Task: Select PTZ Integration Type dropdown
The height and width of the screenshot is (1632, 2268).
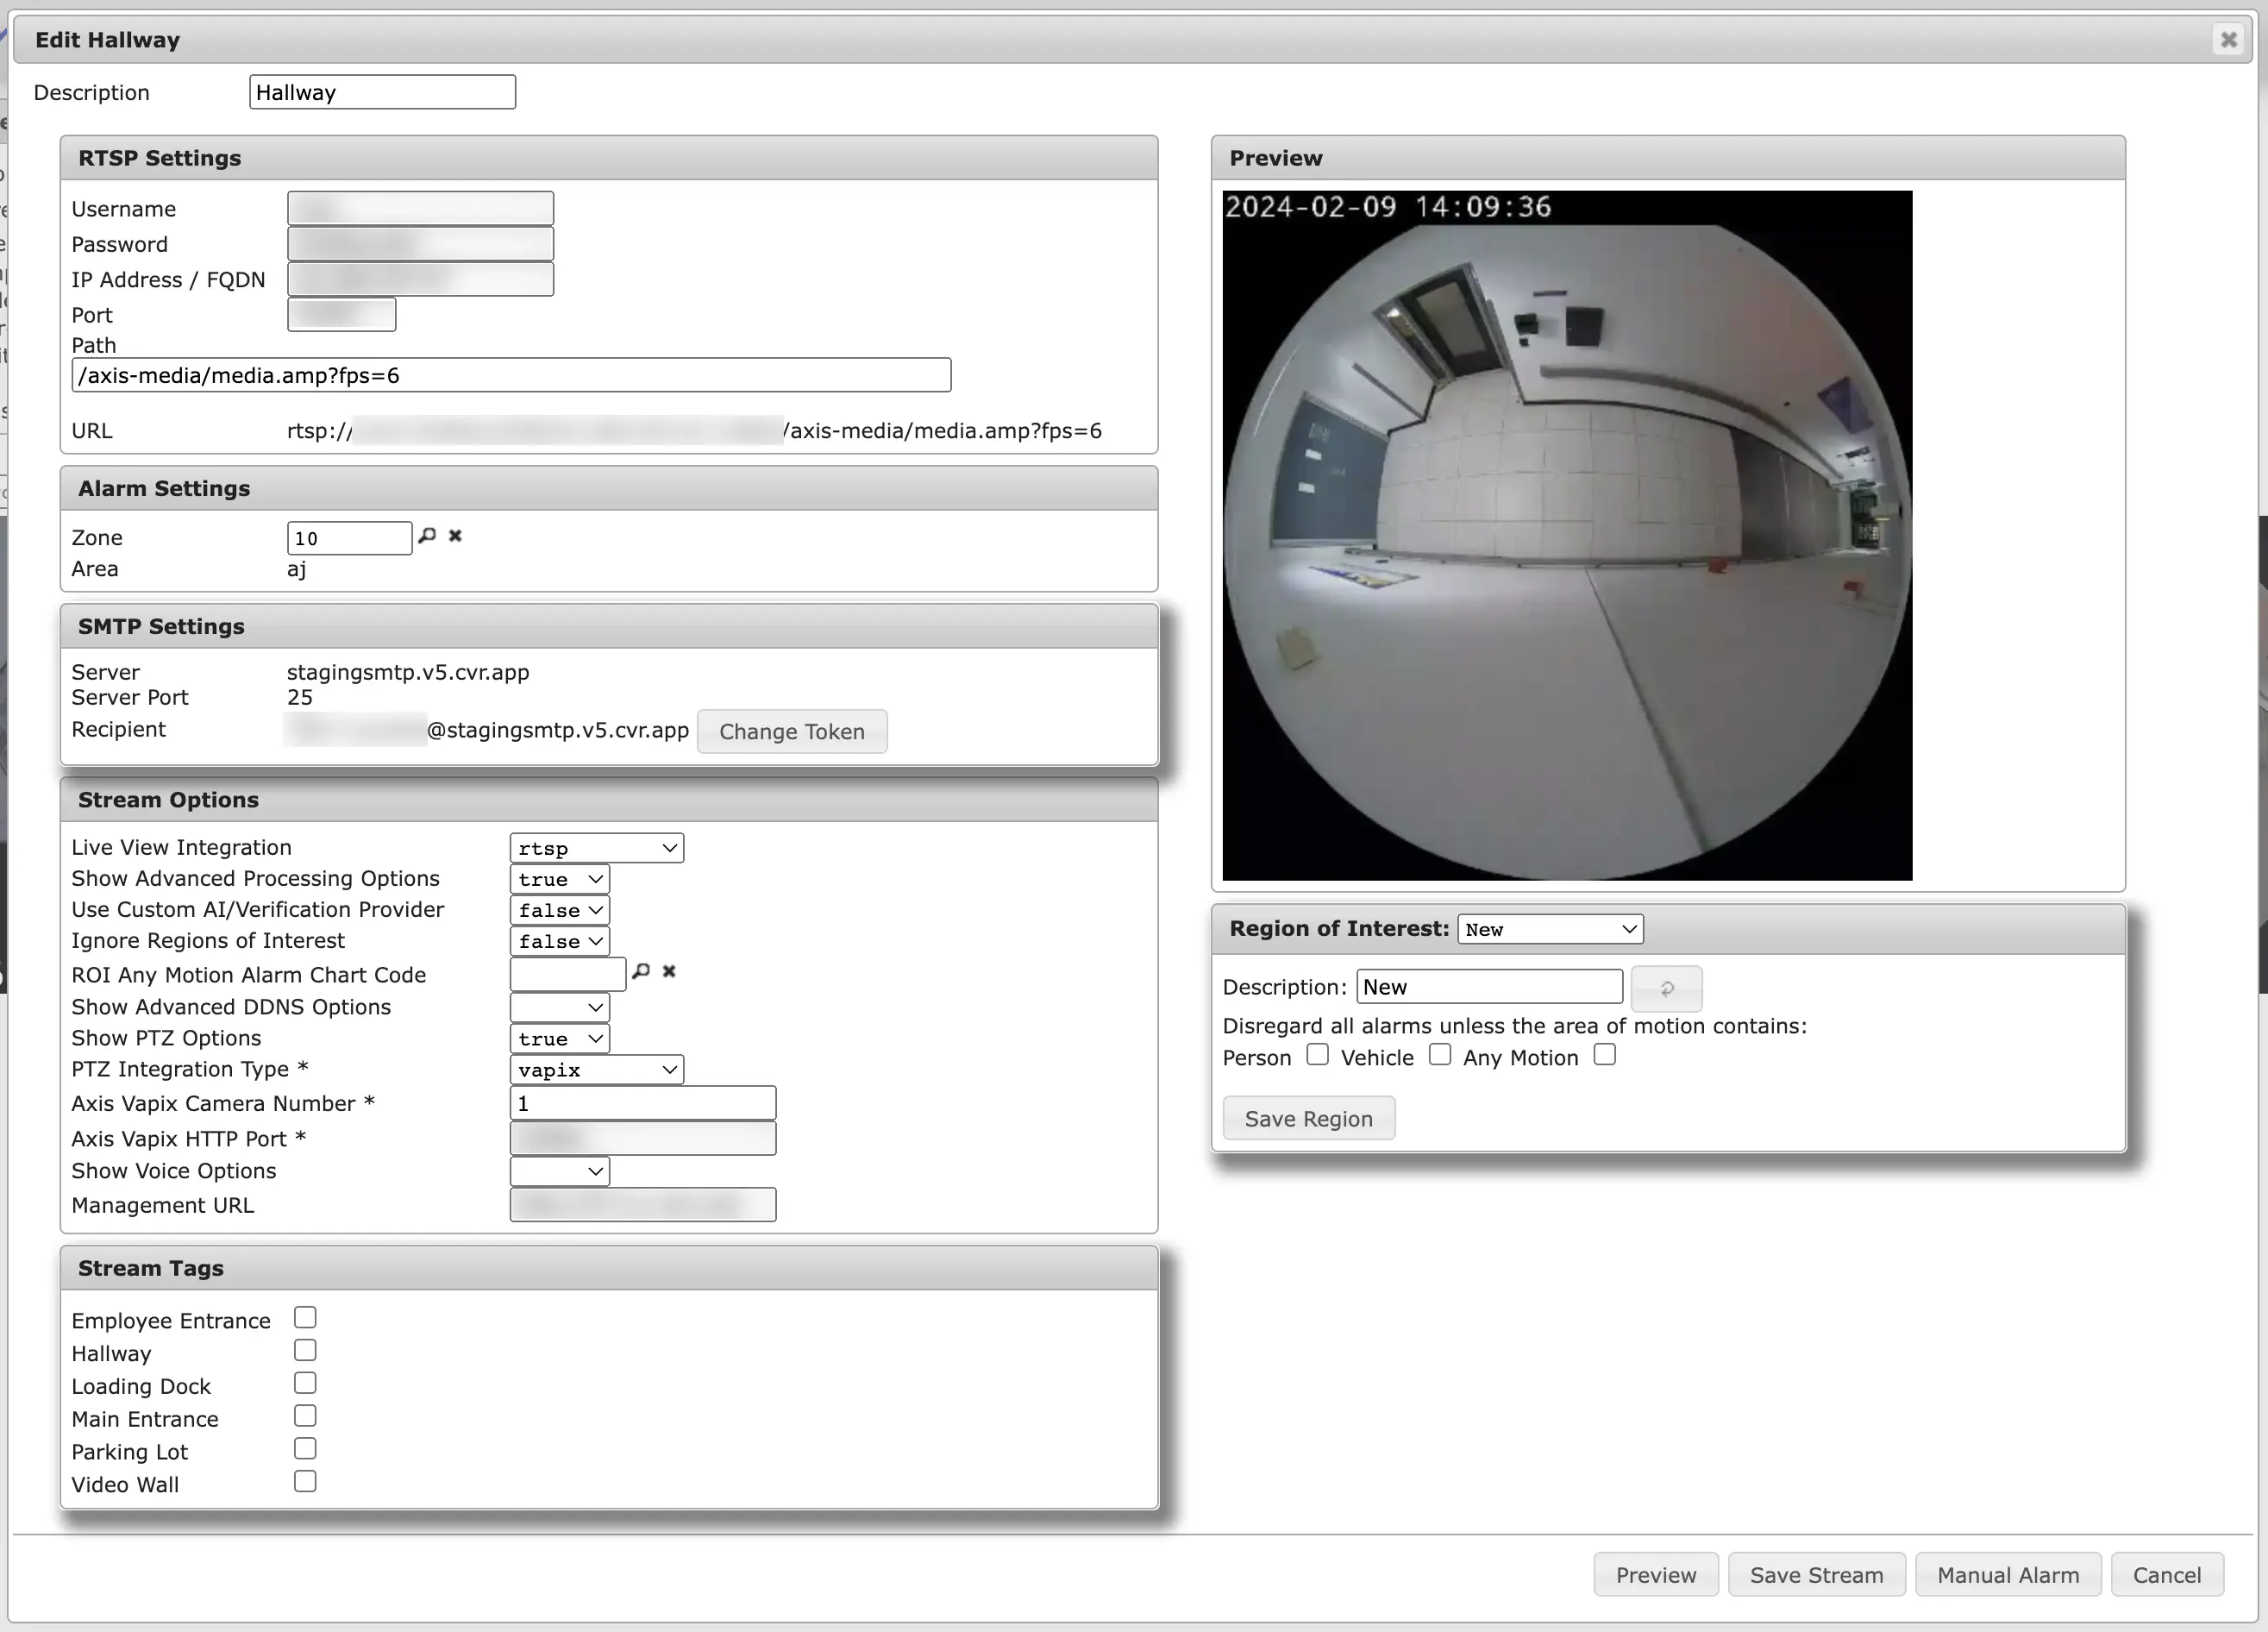Action: [596, 1070]
